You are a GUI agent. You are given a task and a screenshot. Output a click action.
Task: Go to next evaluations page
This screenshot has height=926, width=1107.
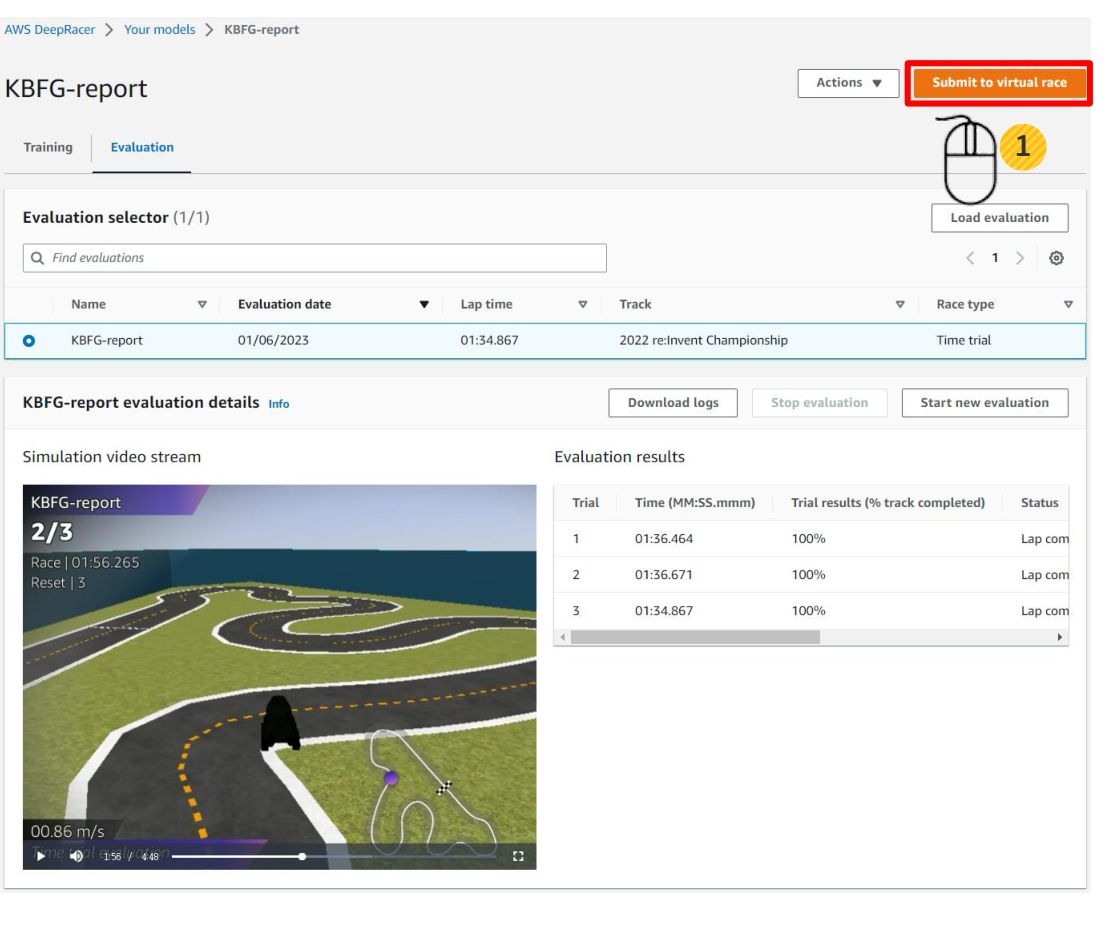[1020, 258]
